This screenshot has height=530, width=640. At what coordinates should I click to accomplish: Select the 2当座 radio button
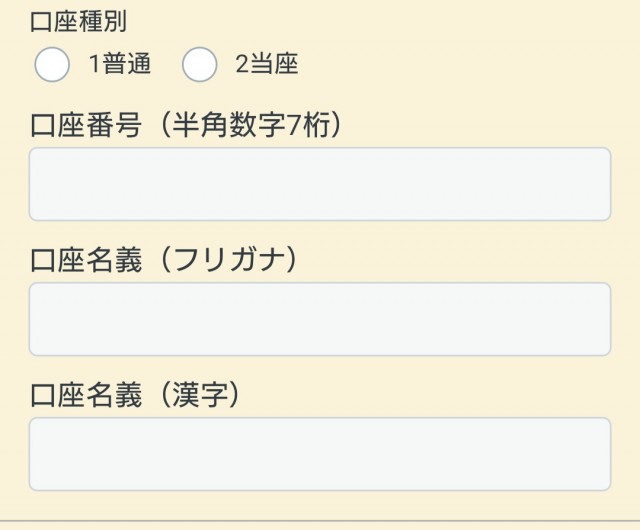tap(199, 65)
